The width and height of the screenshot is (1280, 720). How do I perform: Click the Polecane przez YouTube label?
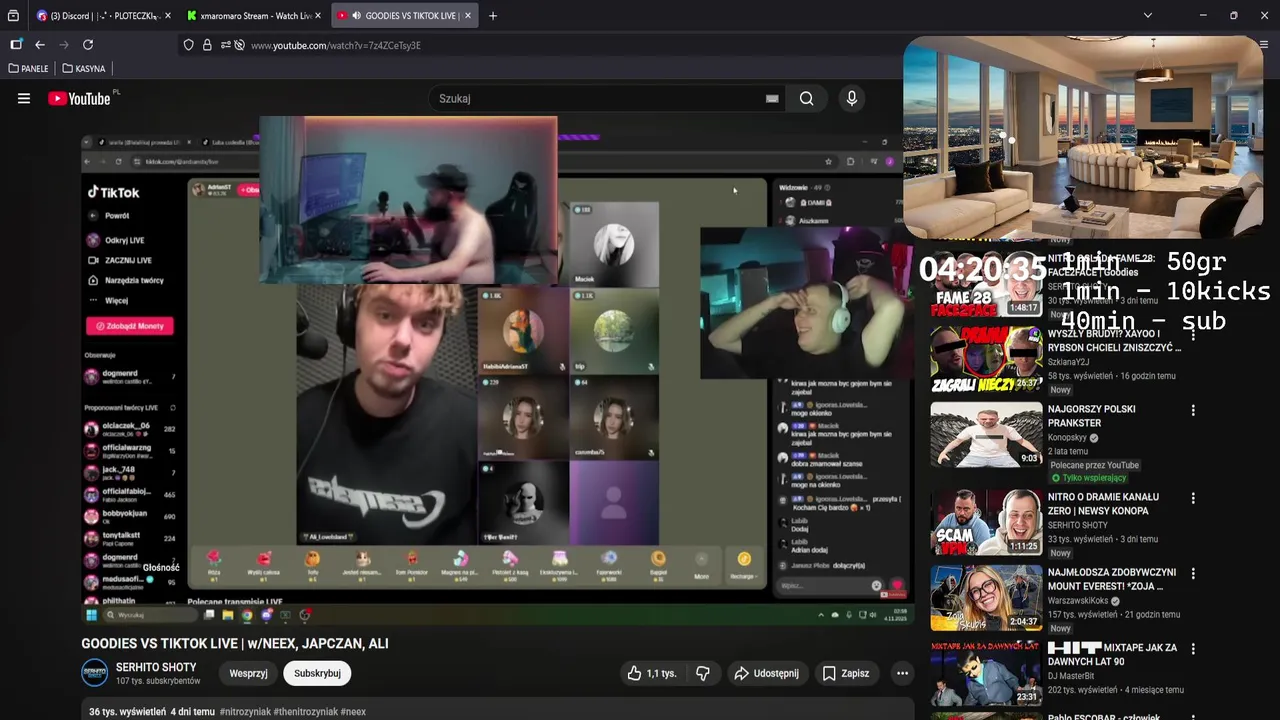1095,465
